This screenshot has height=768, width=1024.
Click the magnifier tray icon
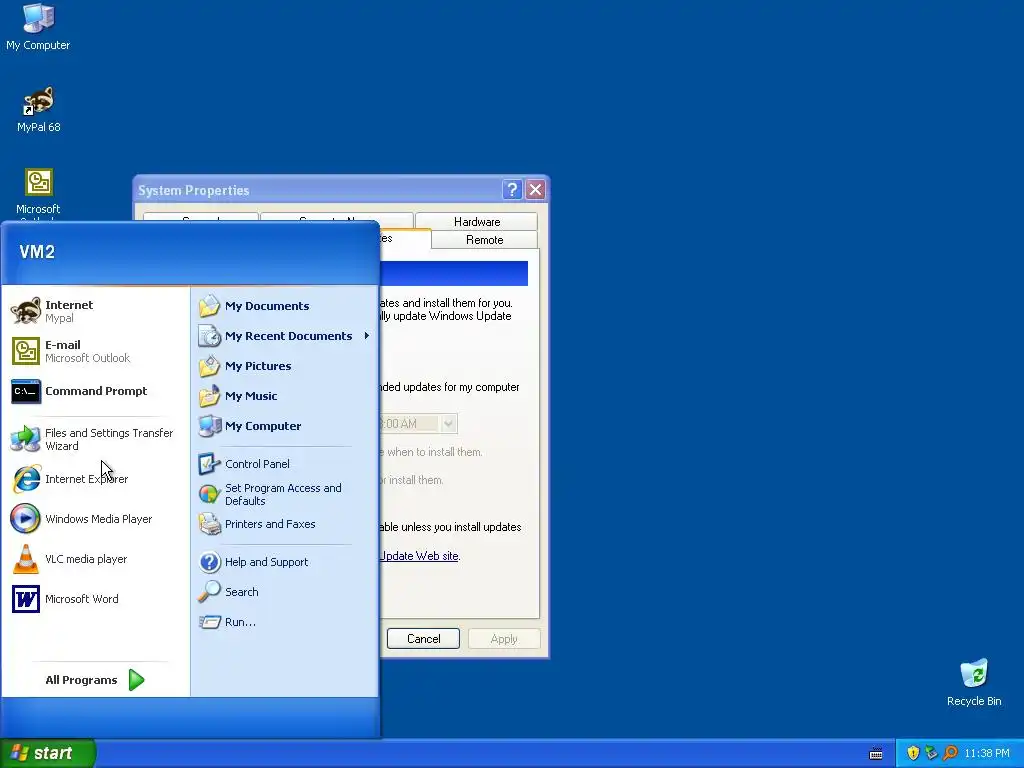(x=950, y=753)
